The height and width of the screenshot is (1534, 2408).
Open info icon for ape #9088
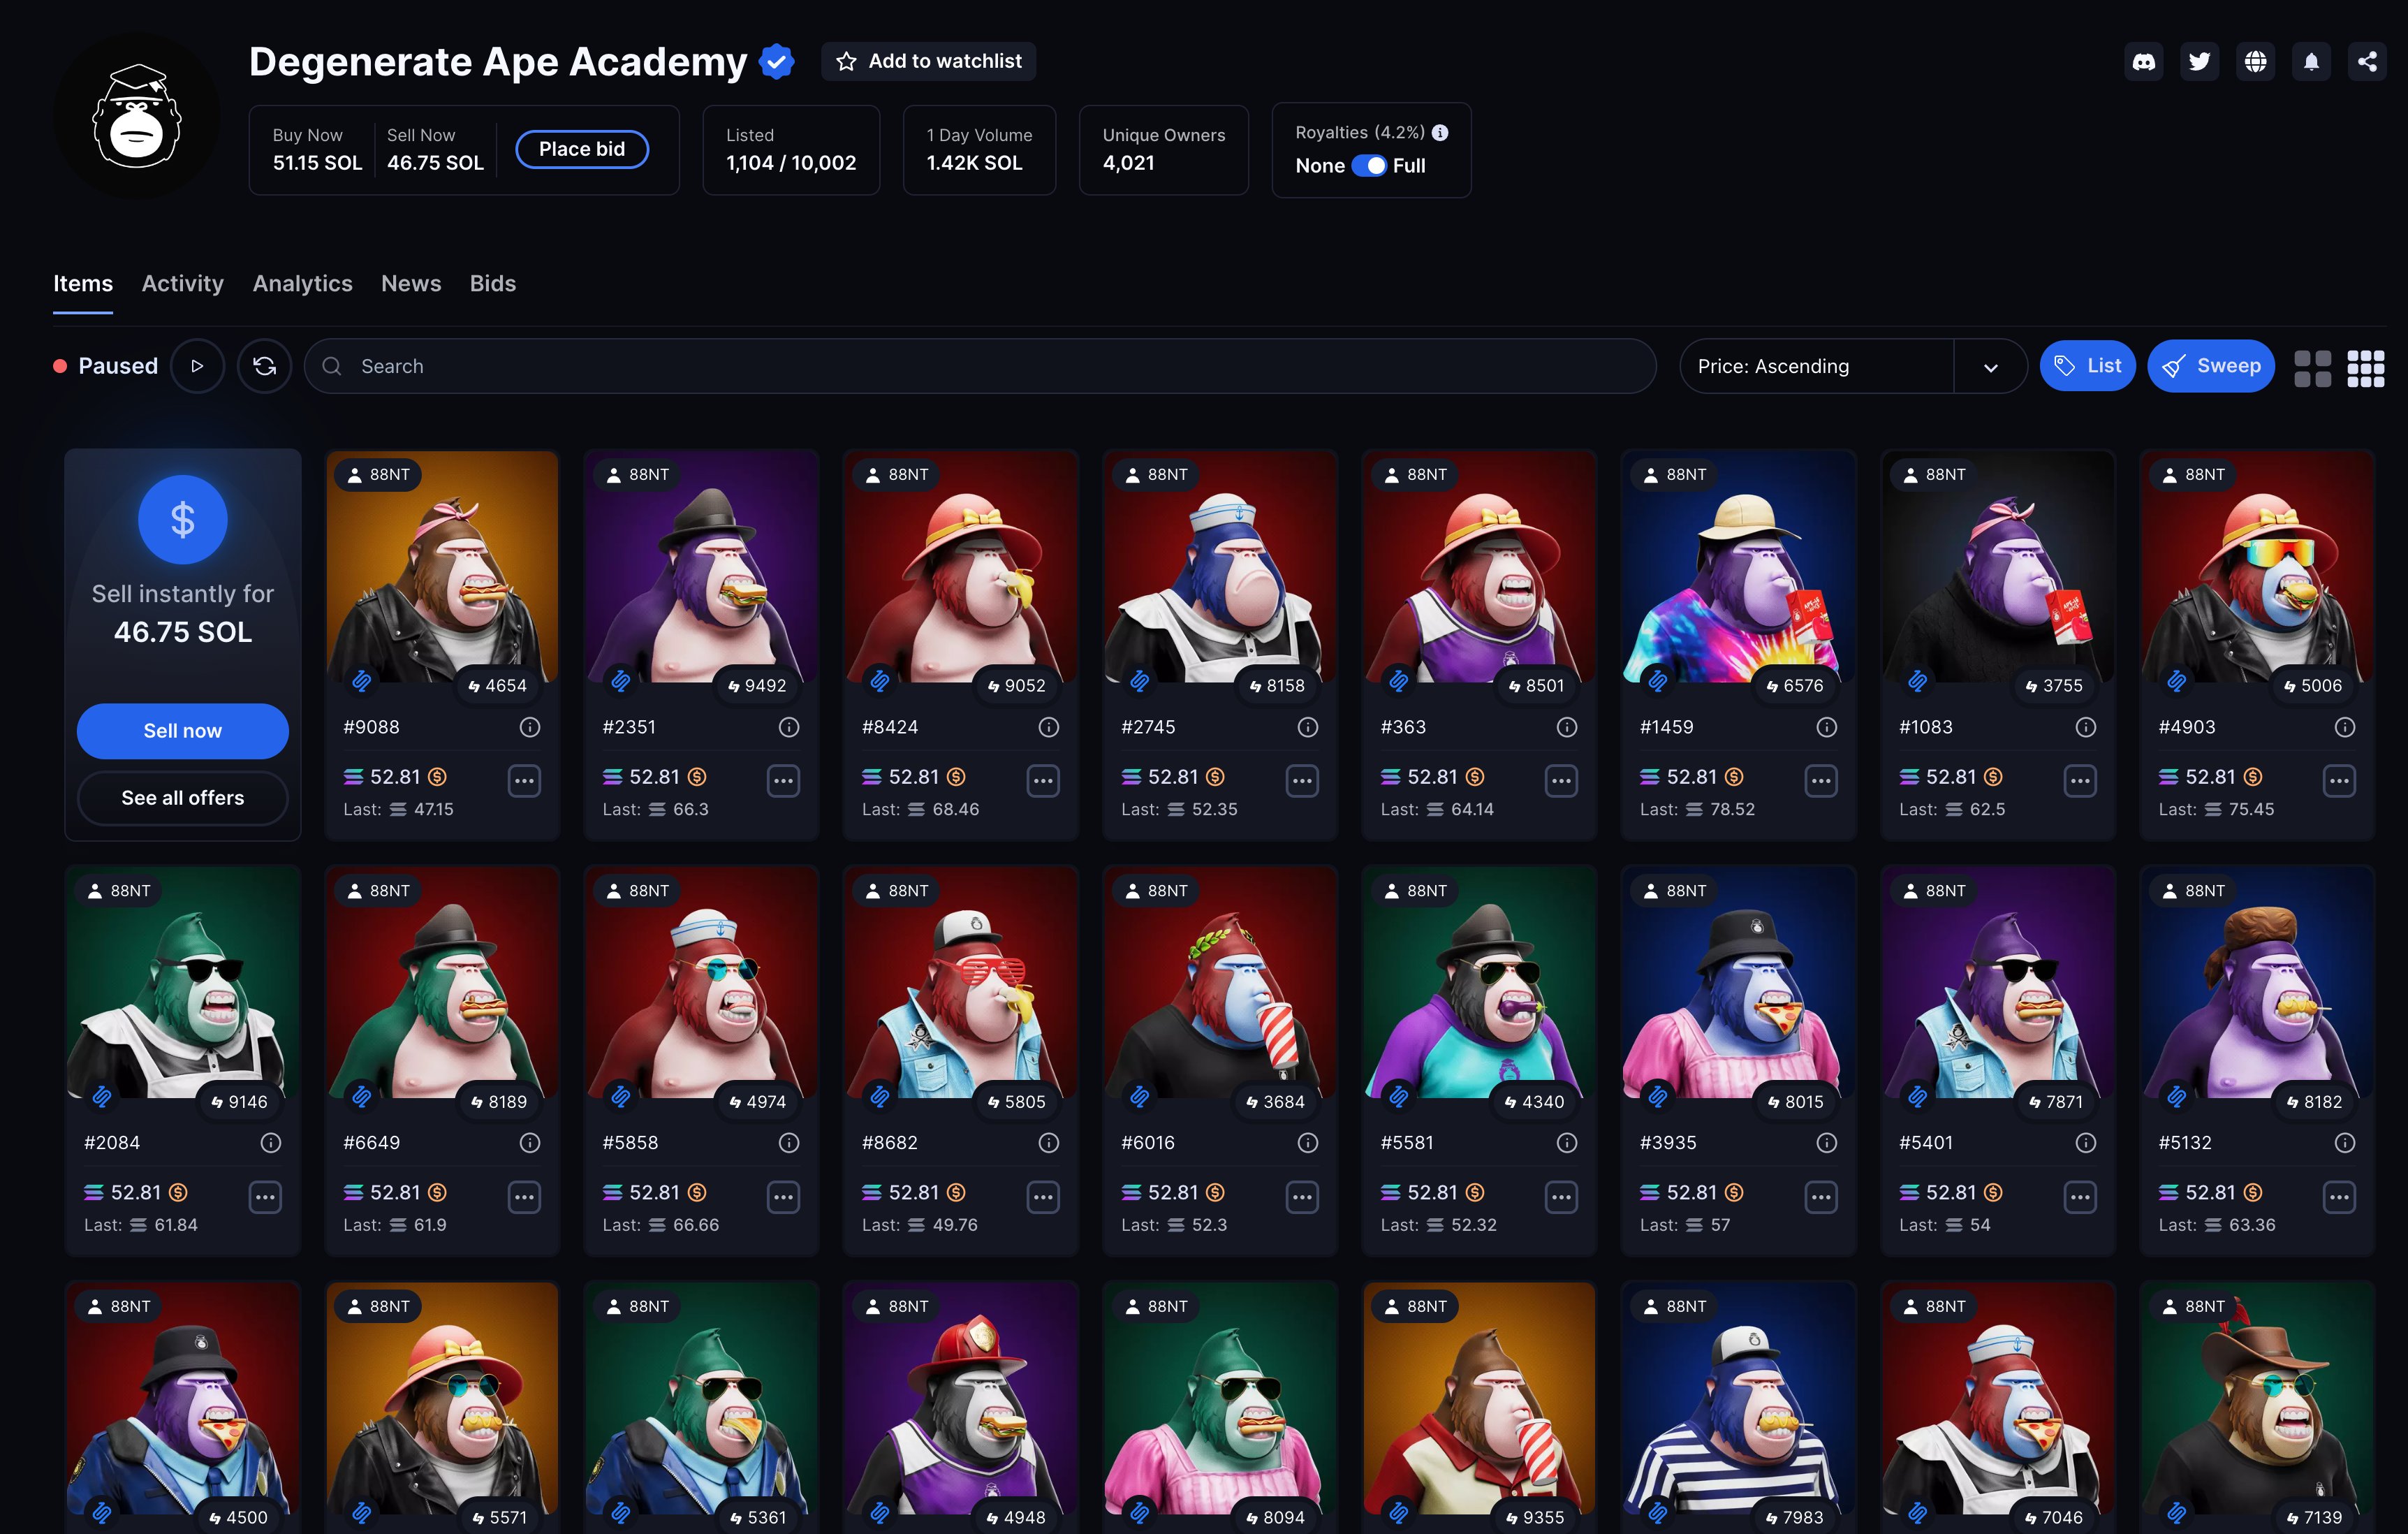pyautogui.click(x=530, y=727)
